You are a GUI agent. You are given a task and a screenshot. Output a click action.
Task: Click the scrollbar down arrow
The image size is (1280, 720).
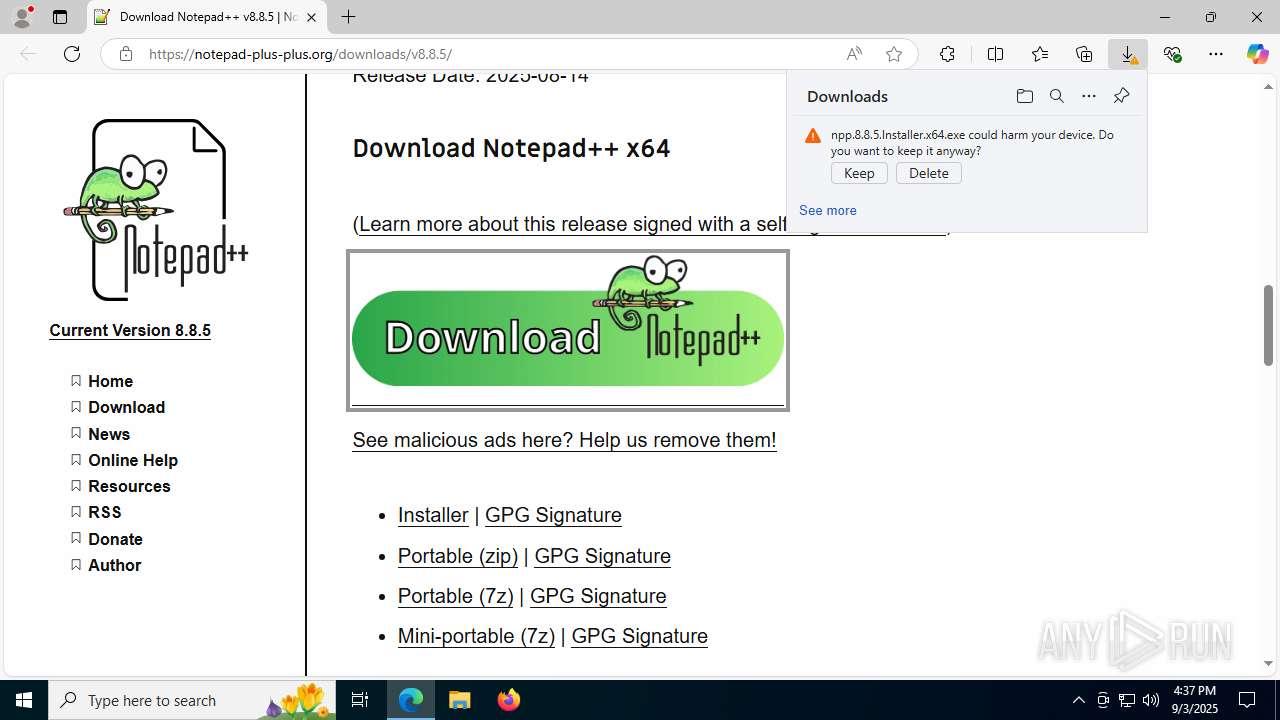coord(1269,663)
